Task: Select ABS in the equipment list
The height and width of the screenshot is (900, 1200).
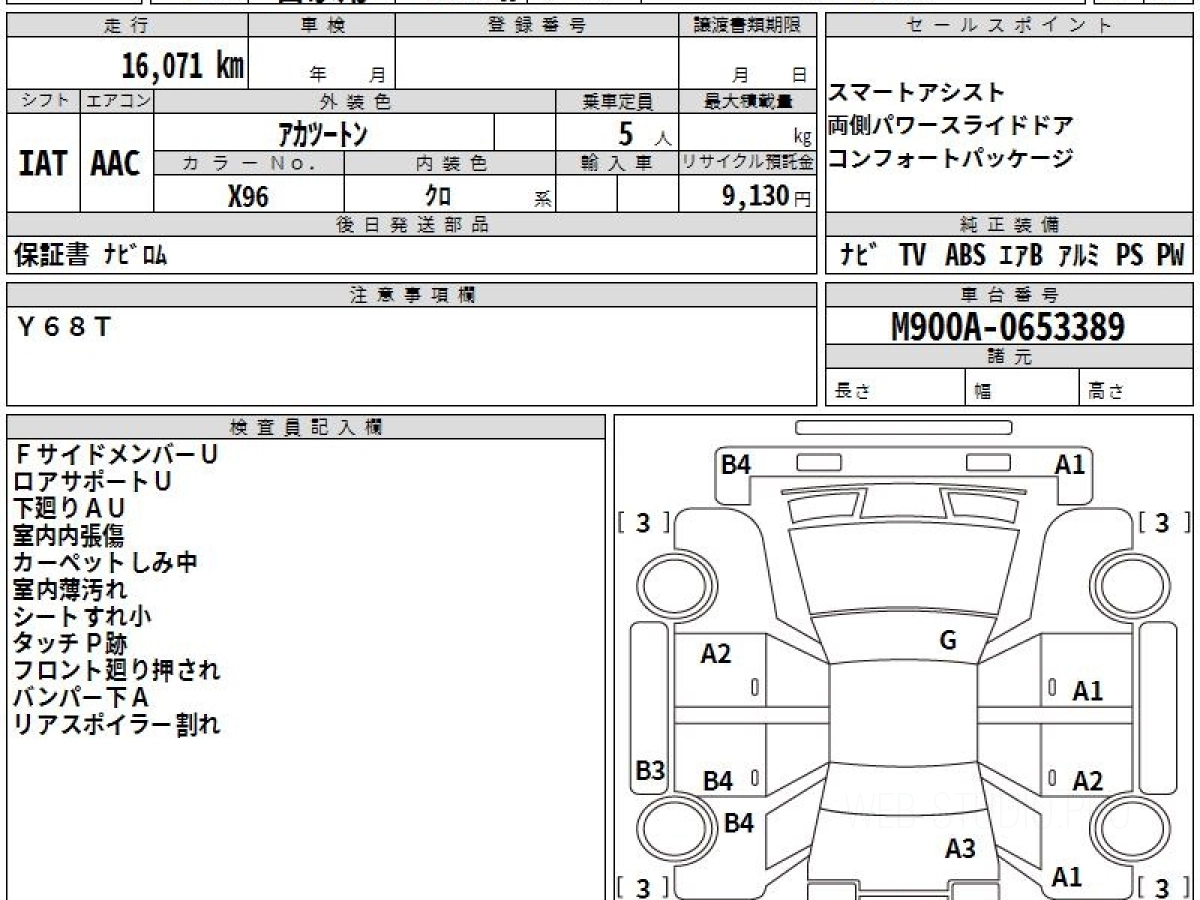Action: click(x=965, y=255)
